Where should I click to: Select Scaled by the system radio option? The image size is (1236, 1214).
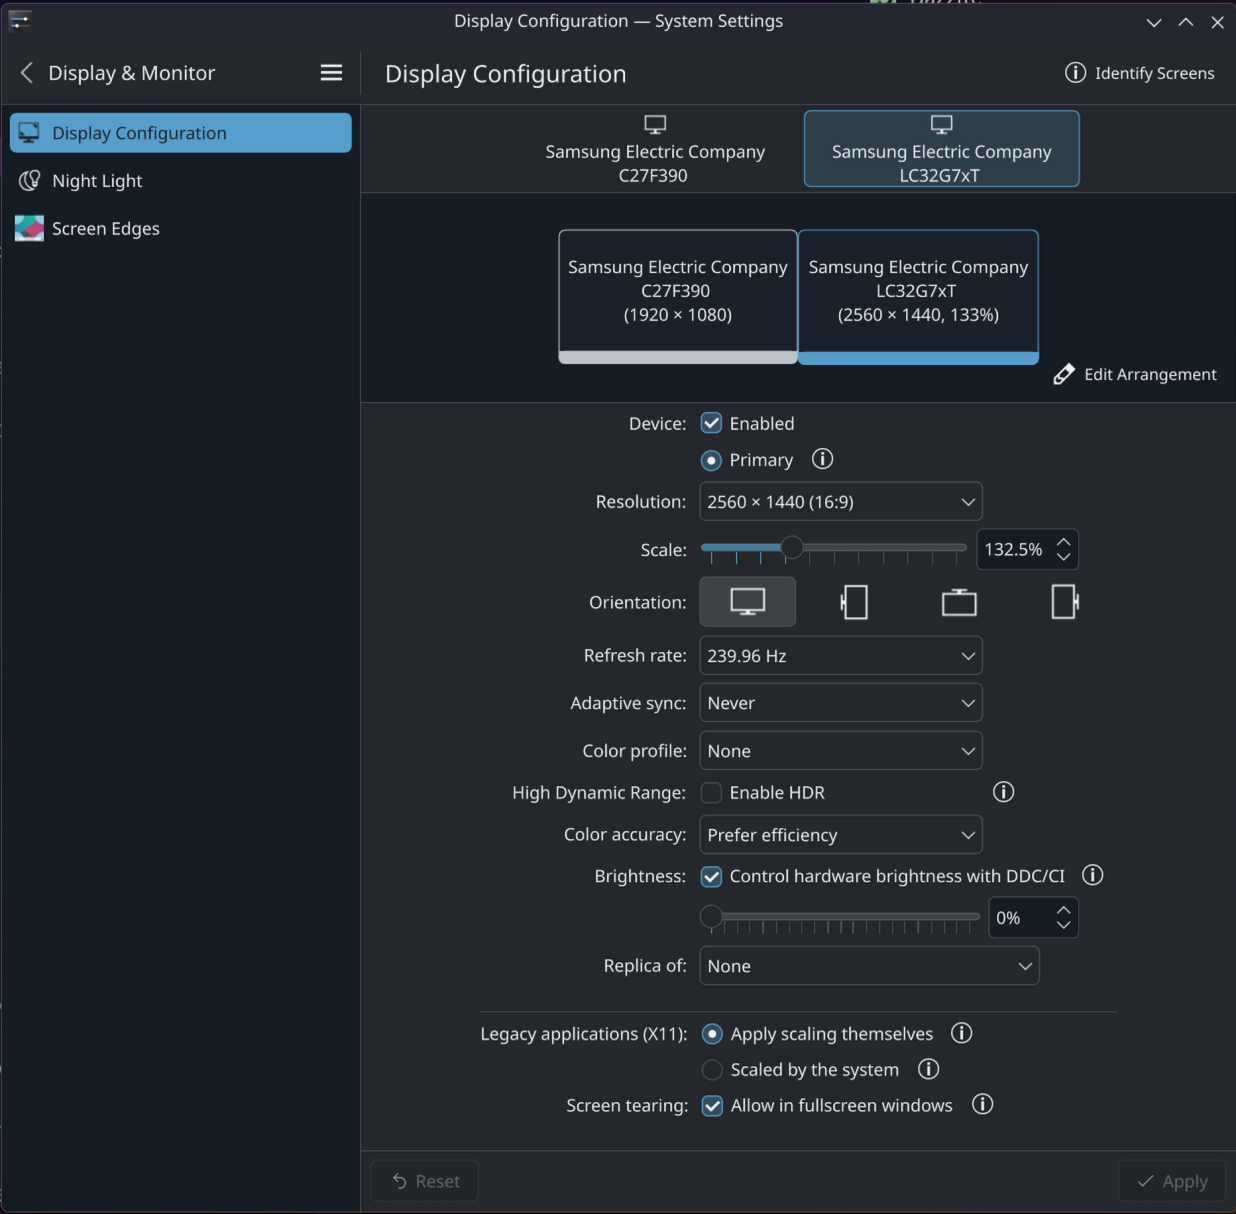click(x=712, y=1070)
